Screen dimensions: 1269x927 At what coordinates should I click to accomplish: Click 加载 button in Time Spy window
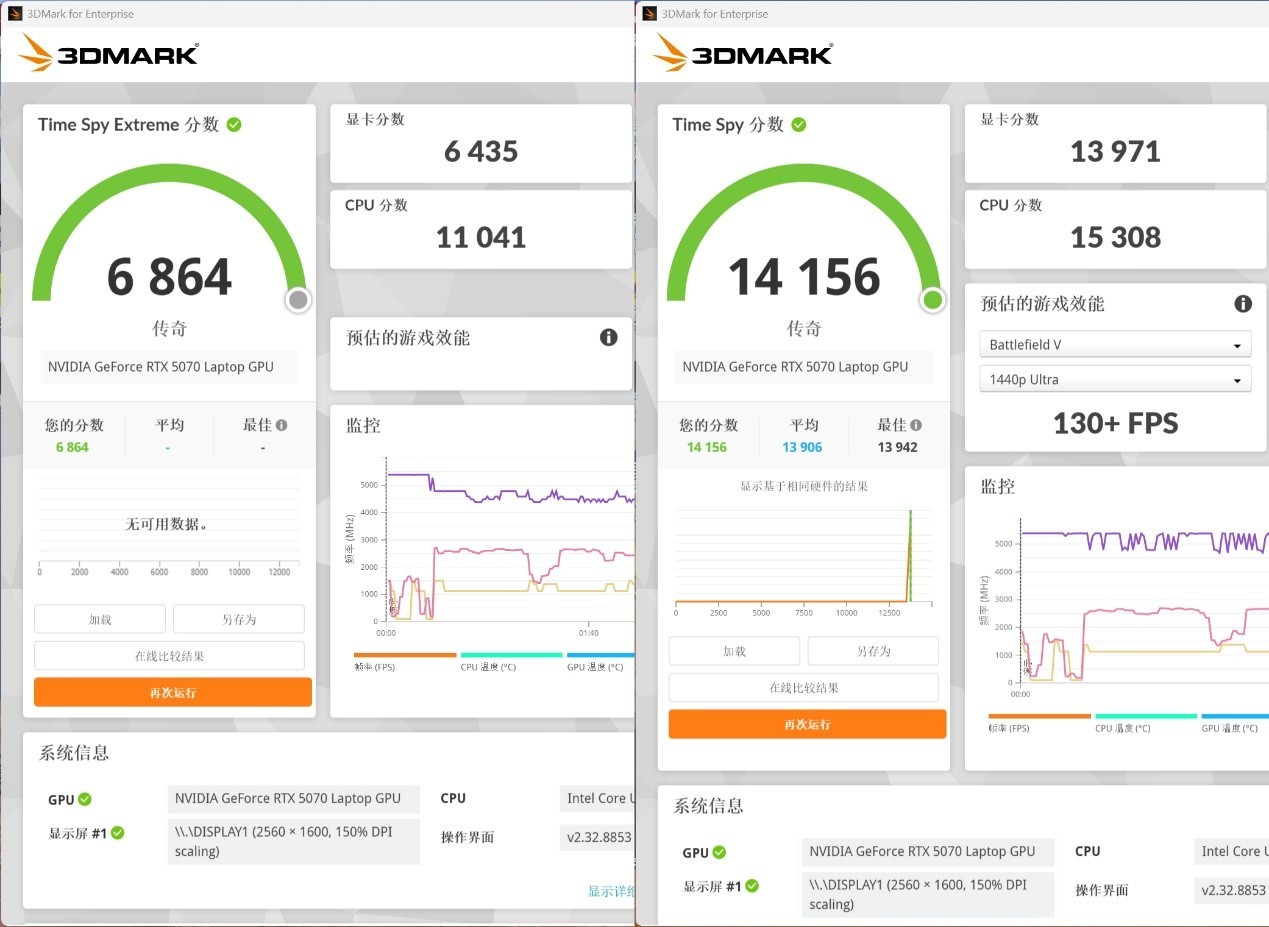click(734, 651)
